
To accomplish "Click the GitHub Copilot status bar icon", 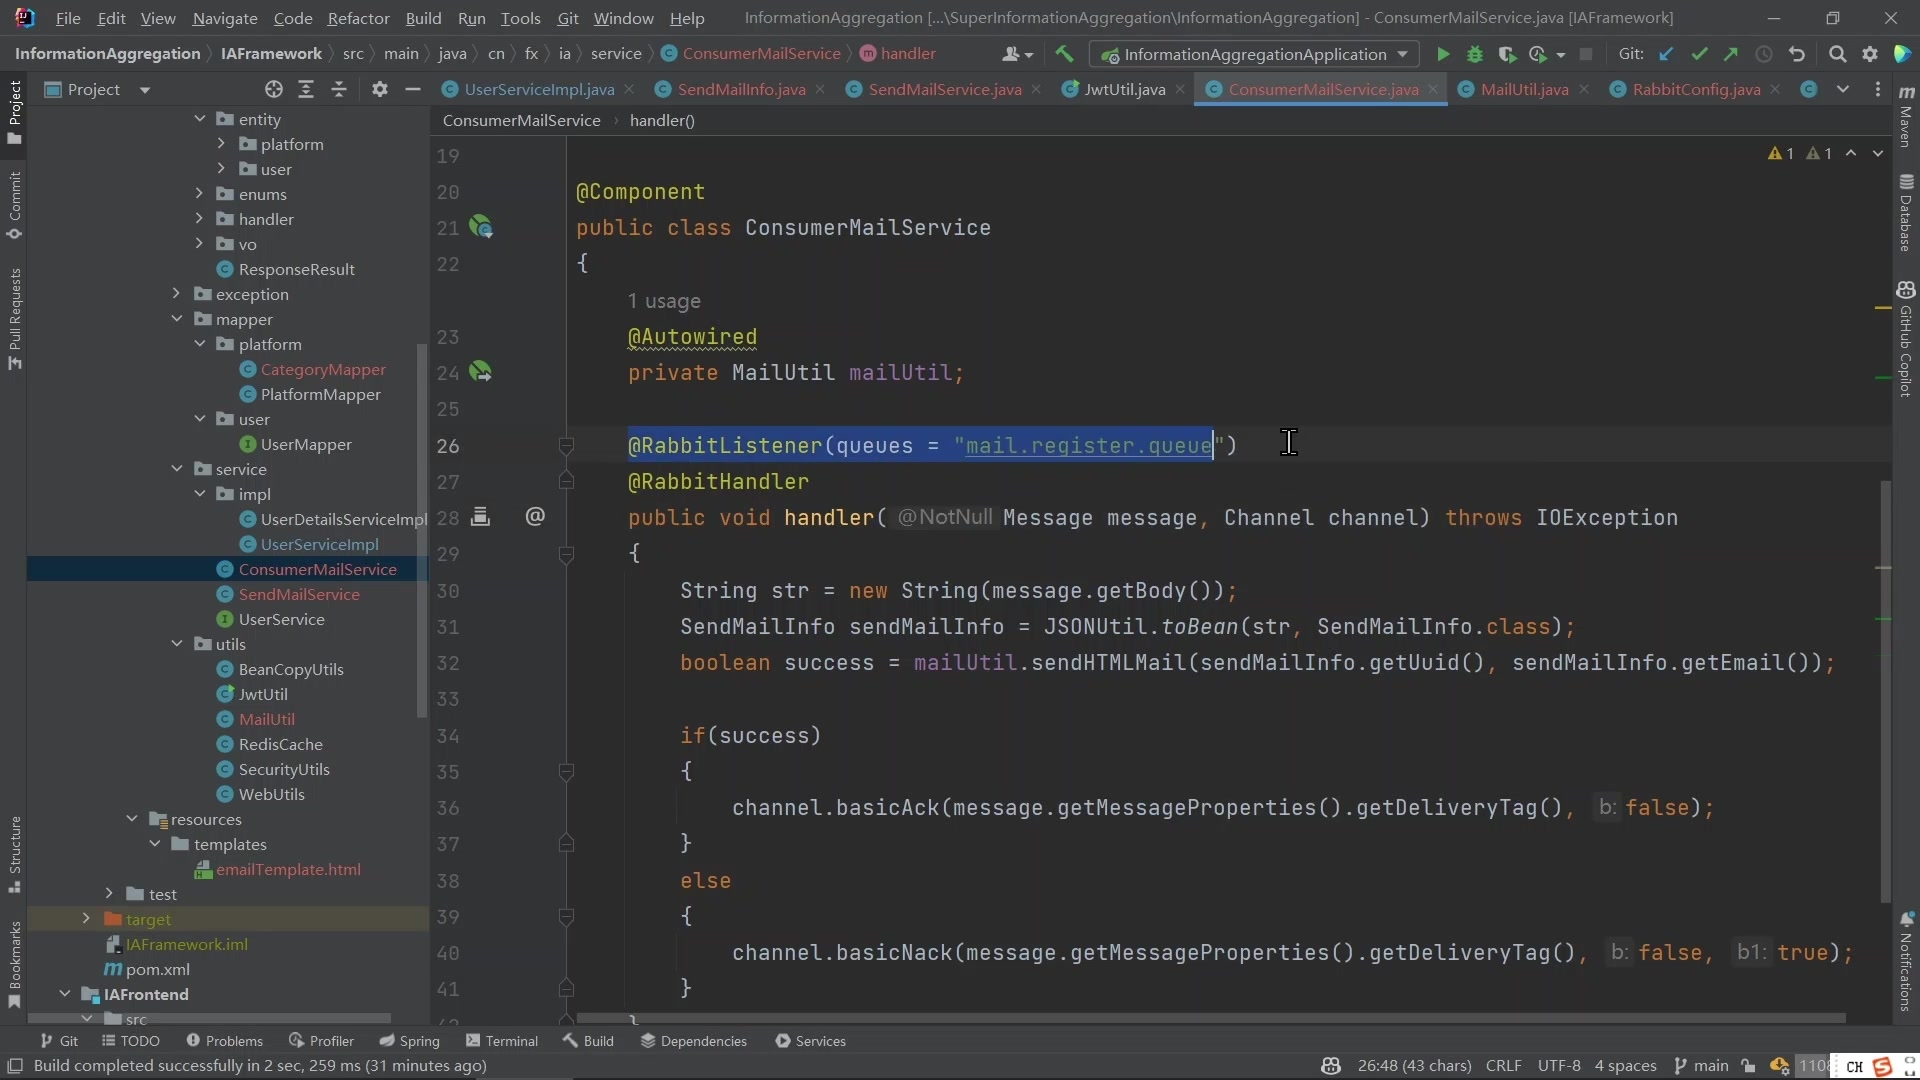I will pyautogui.click(x=1330, y=1066).
